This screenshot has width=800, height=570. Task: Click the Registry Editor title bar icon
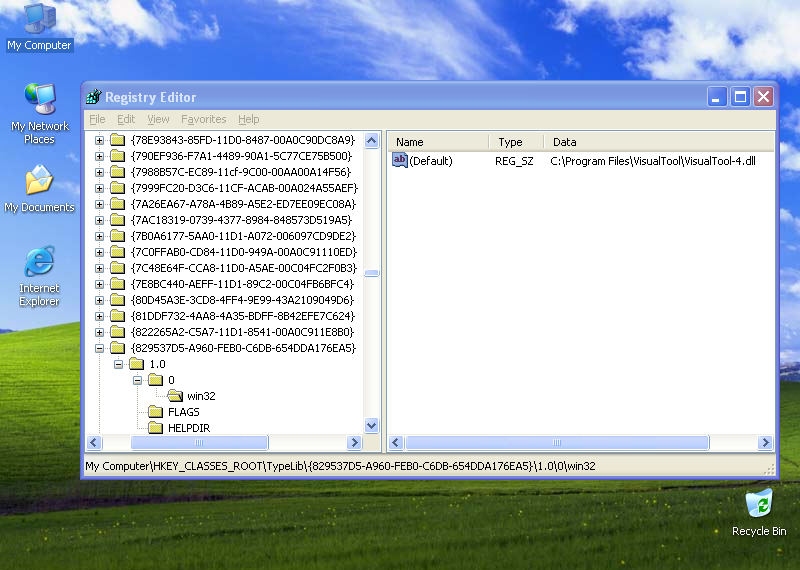pyautogui.click(x=94, y=96)
